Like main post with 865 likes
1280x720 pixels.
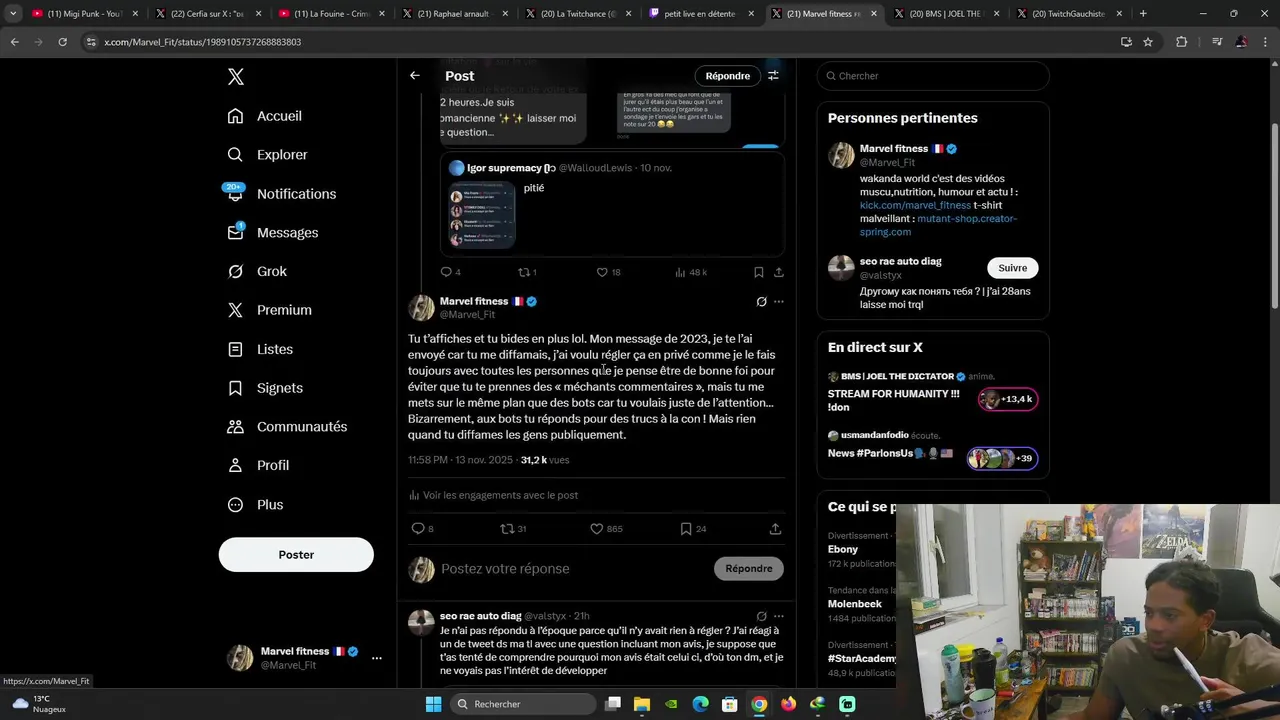point(606,529)
